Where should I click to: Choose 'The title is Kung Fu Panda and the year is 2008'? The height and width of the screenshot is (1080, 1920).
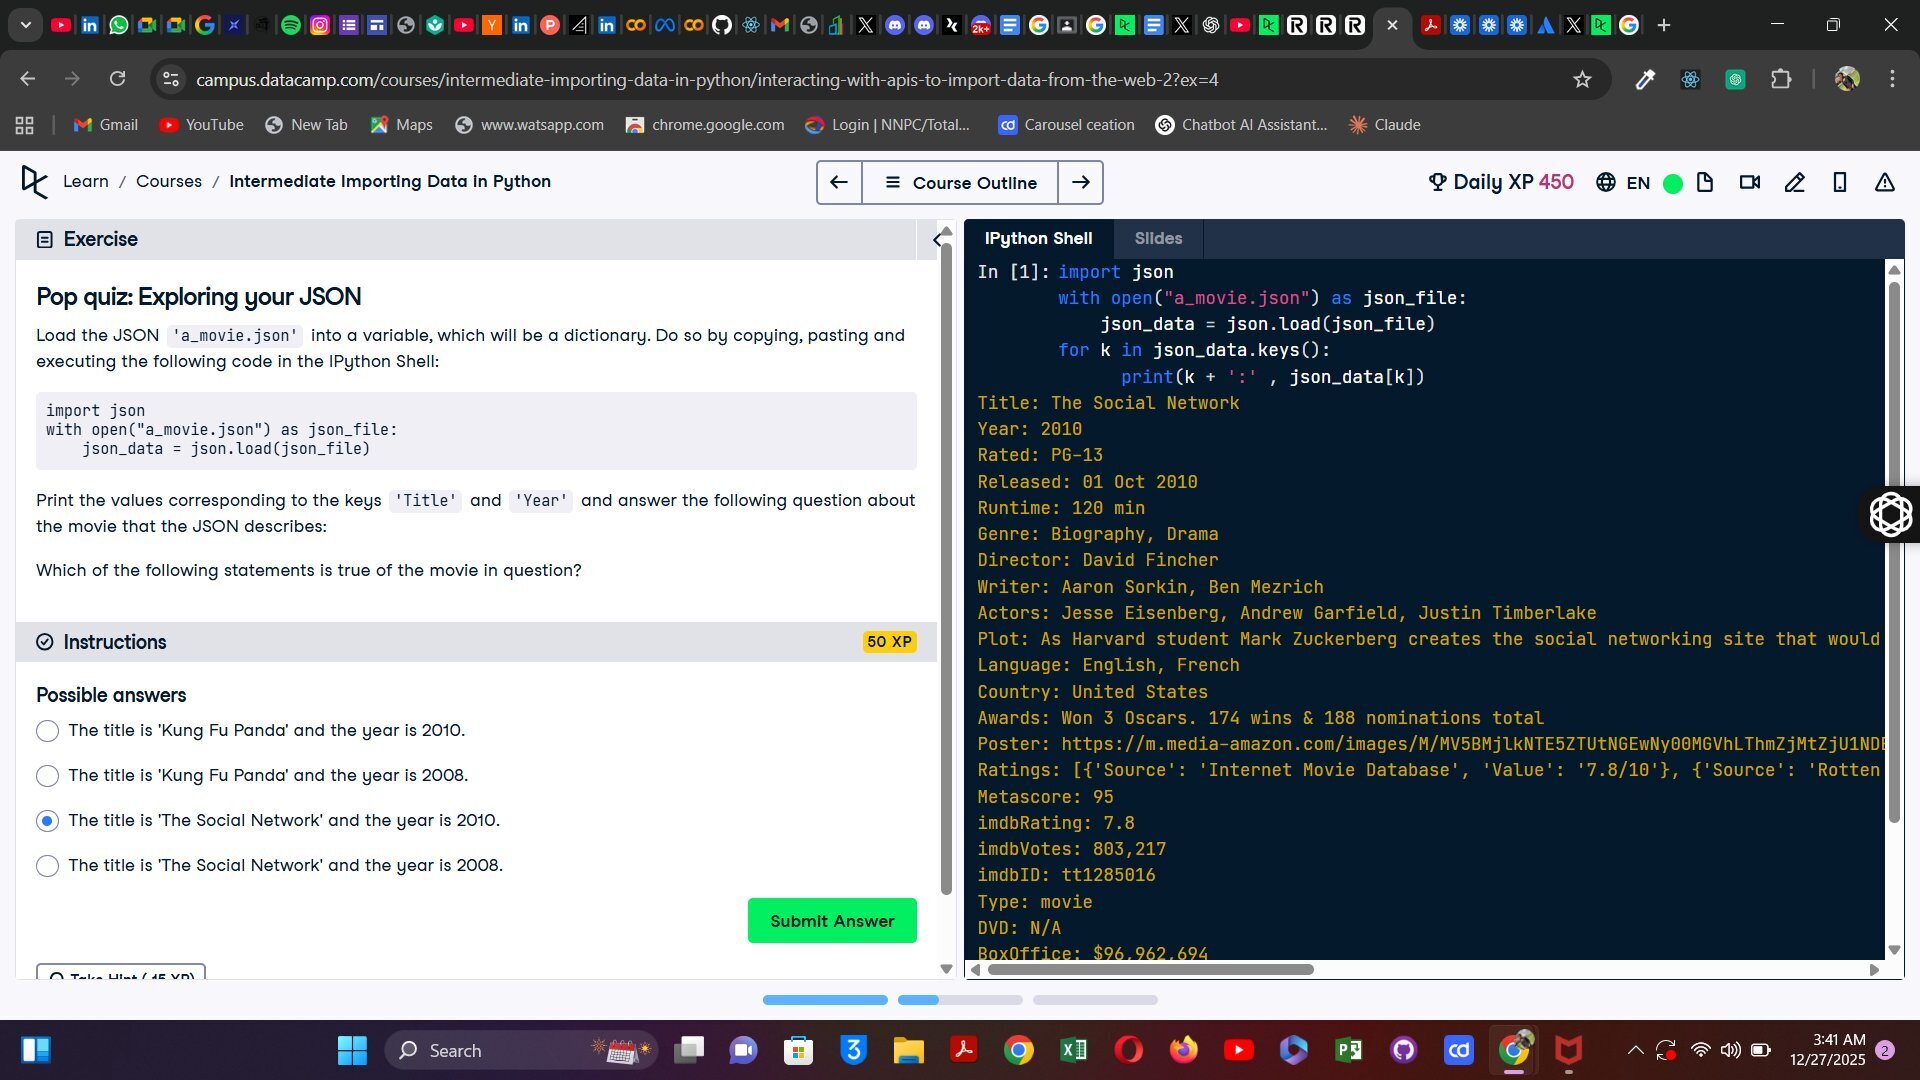pyautogui.click(x=47, y=776)
